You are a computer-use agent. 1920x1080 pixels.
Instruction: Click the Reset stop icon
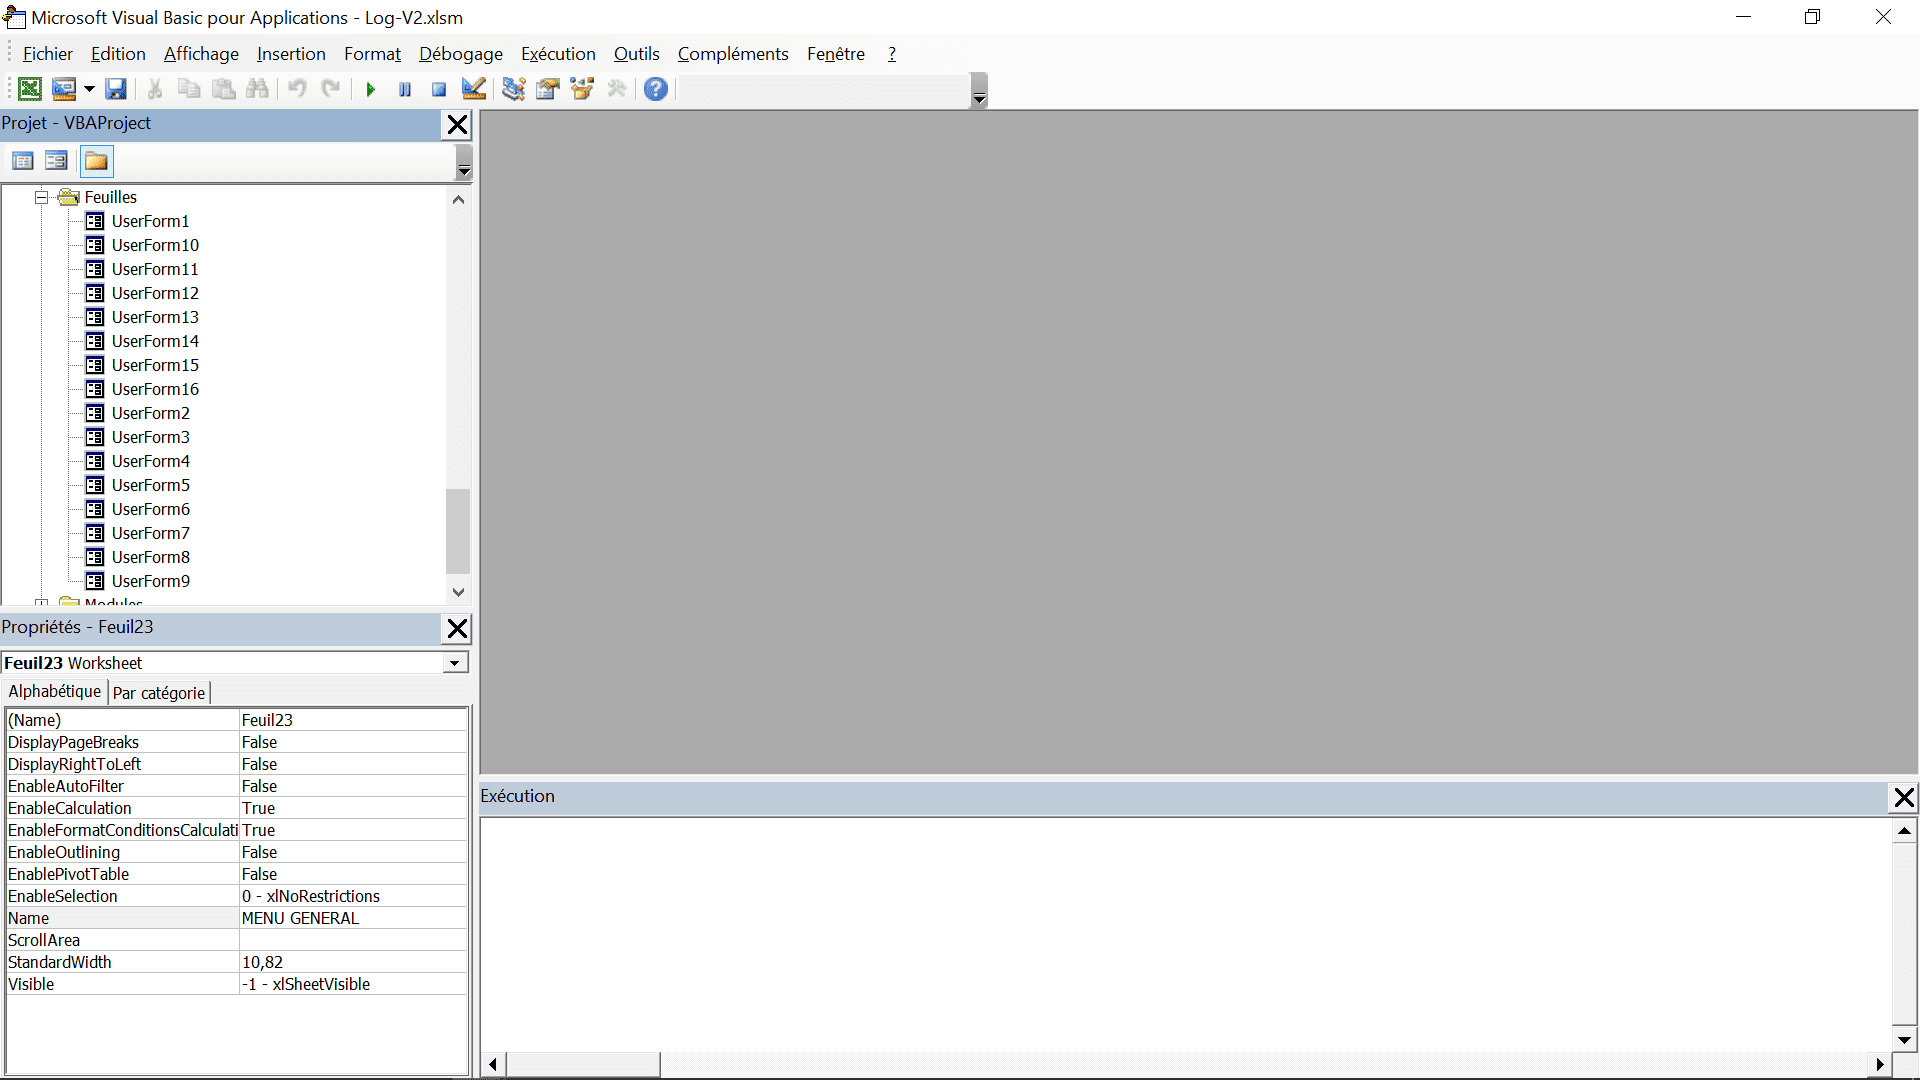click(438, 89)
